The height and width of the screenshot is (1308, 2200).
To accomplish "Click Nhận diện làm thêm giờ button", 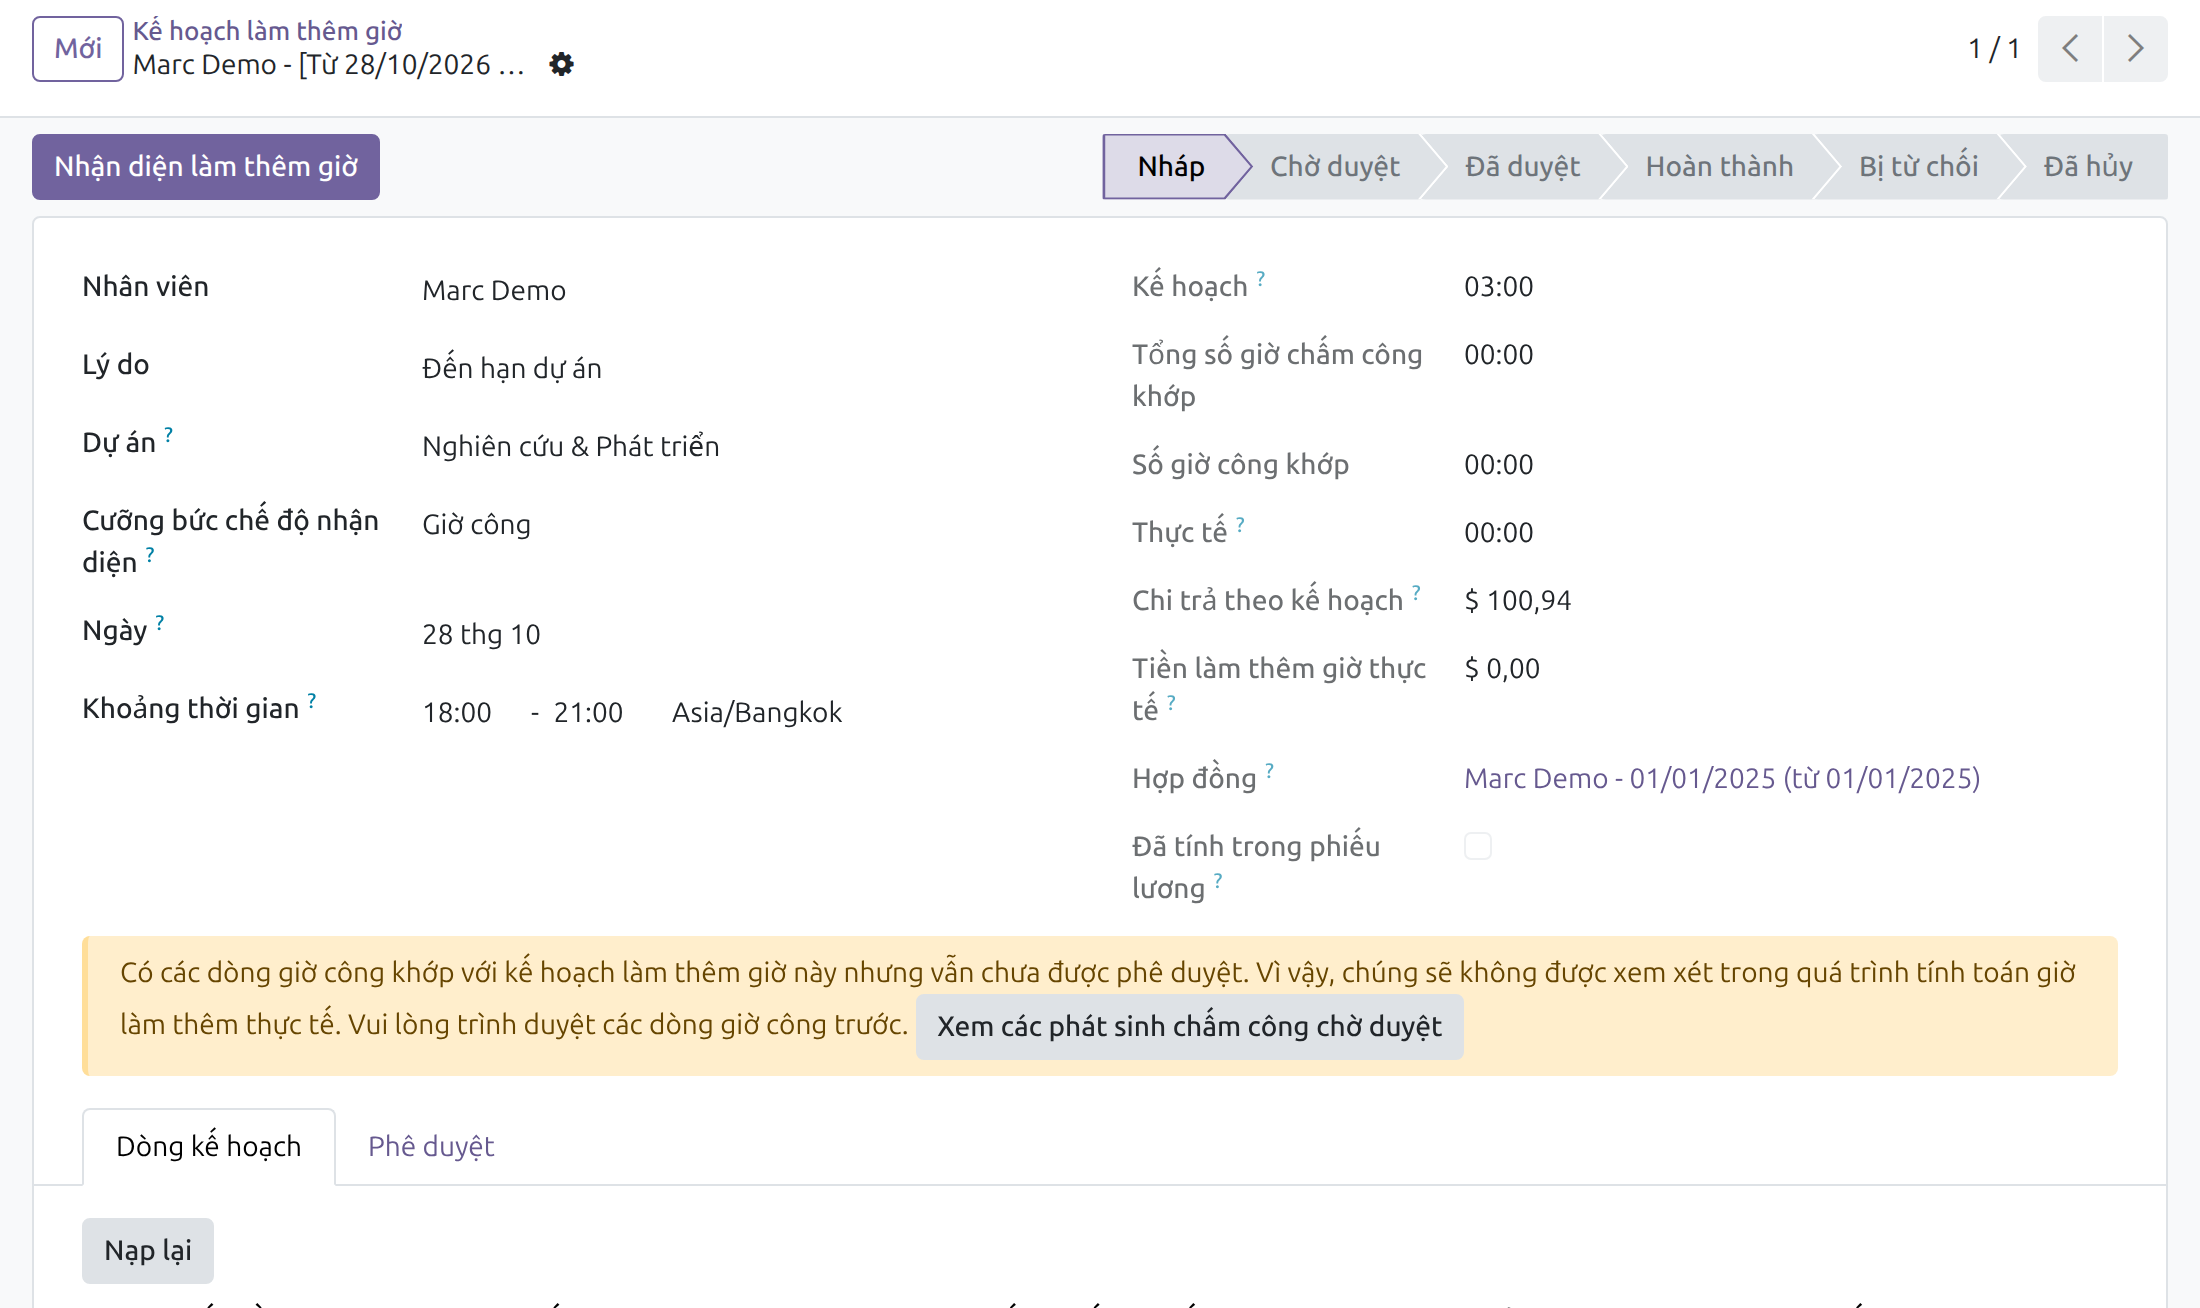I will pyautogui.click(x=206, y=166).
